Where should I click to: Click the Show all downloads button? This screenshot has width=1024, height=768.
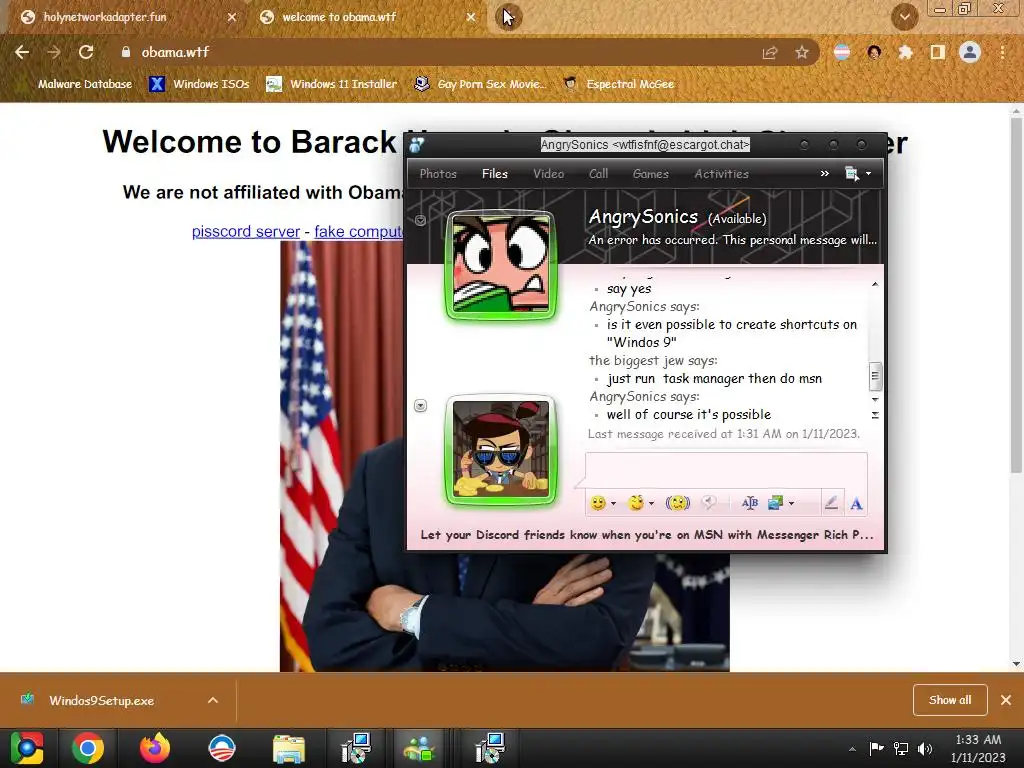click(x=950, y=700)
